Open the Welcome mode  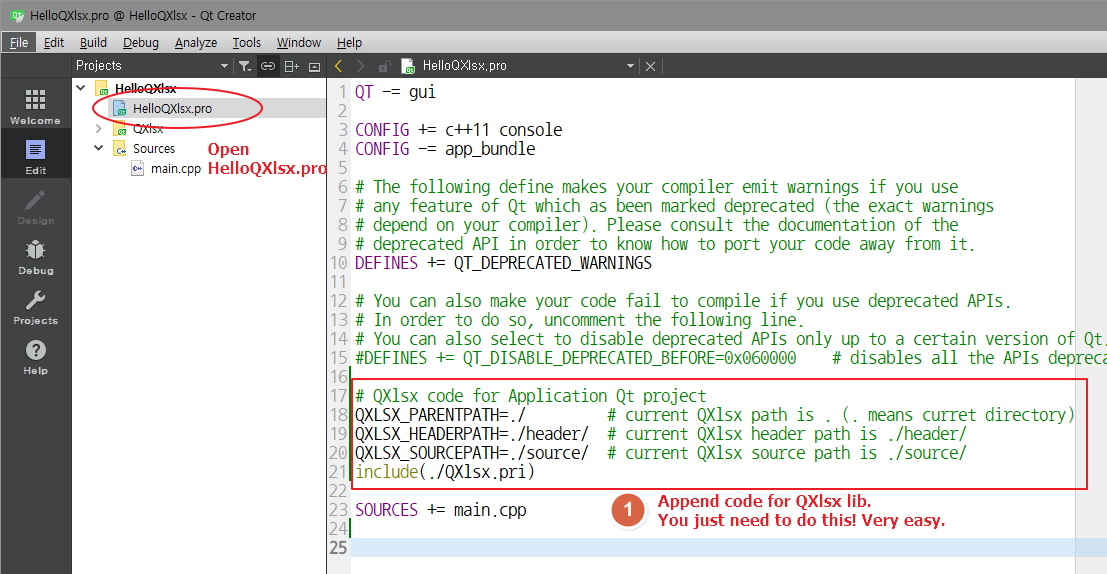[x=35, y=106]
